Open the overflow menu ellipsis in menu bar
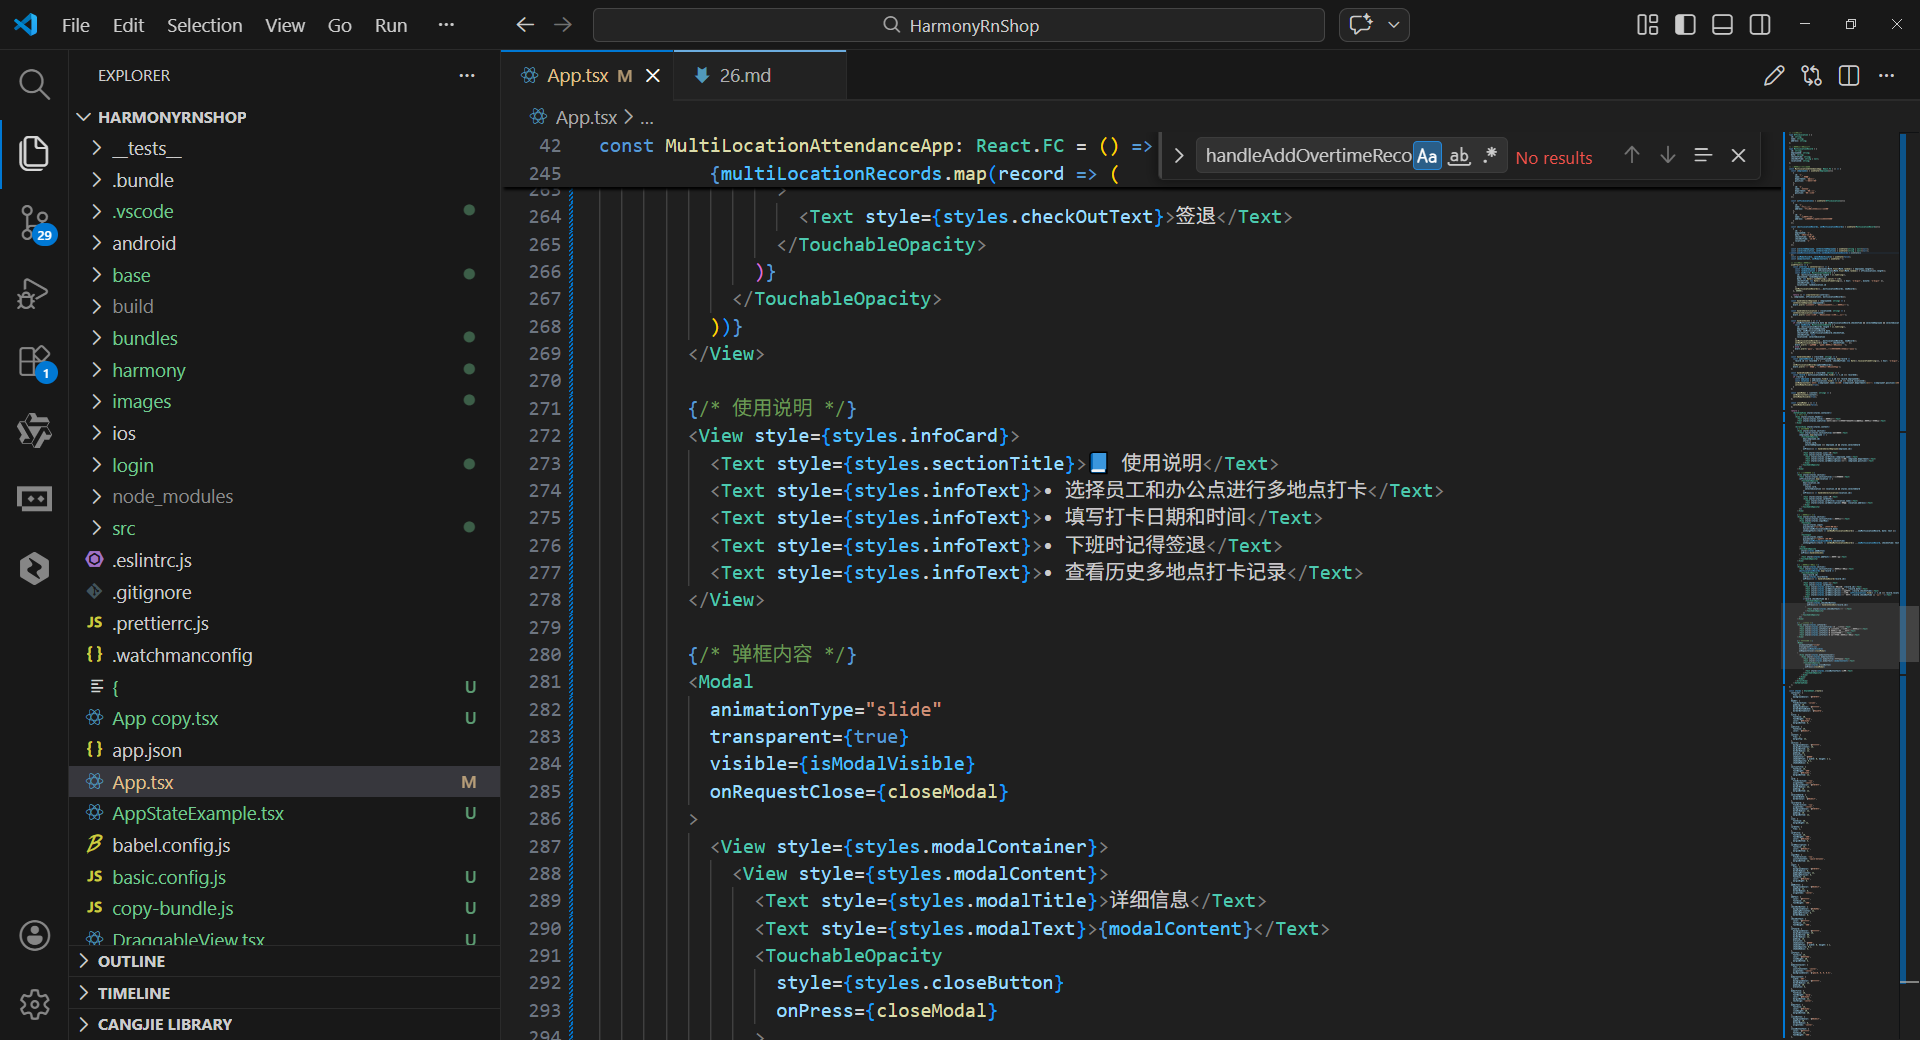The image size is (1920, 1040). click(x=446, y=25)
